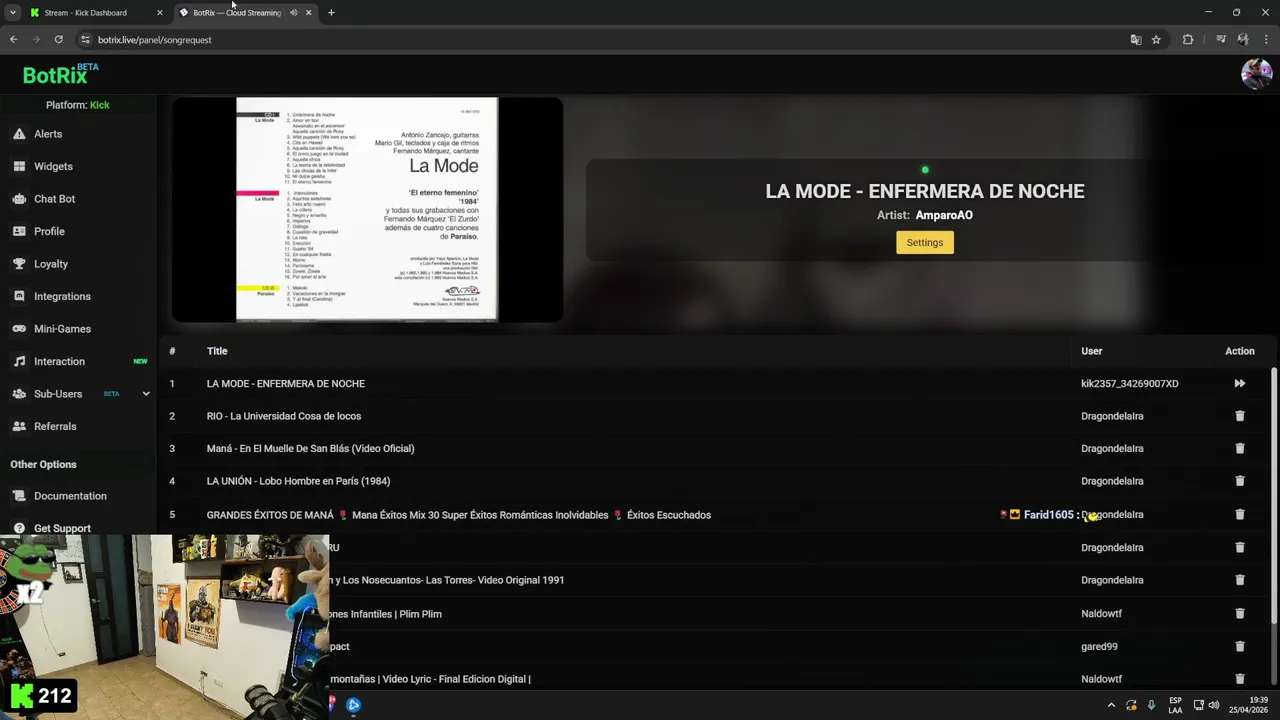Delete GRANDES ÉXITOS DE MANÁ request
This screenshot has height=720, width=1280.
click(x=1240, y=514)
